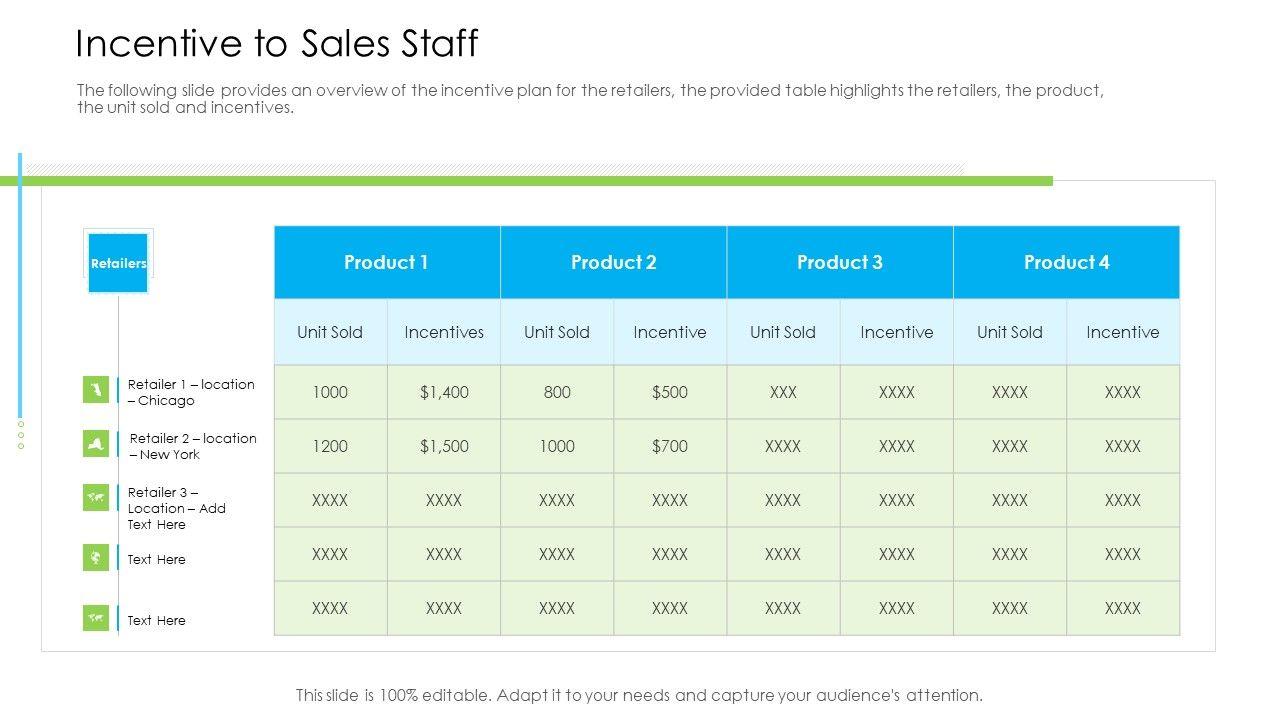Screen dimensions: 1280x720
Task: Click the Product 4 header cell
Action: (1066, 262)
